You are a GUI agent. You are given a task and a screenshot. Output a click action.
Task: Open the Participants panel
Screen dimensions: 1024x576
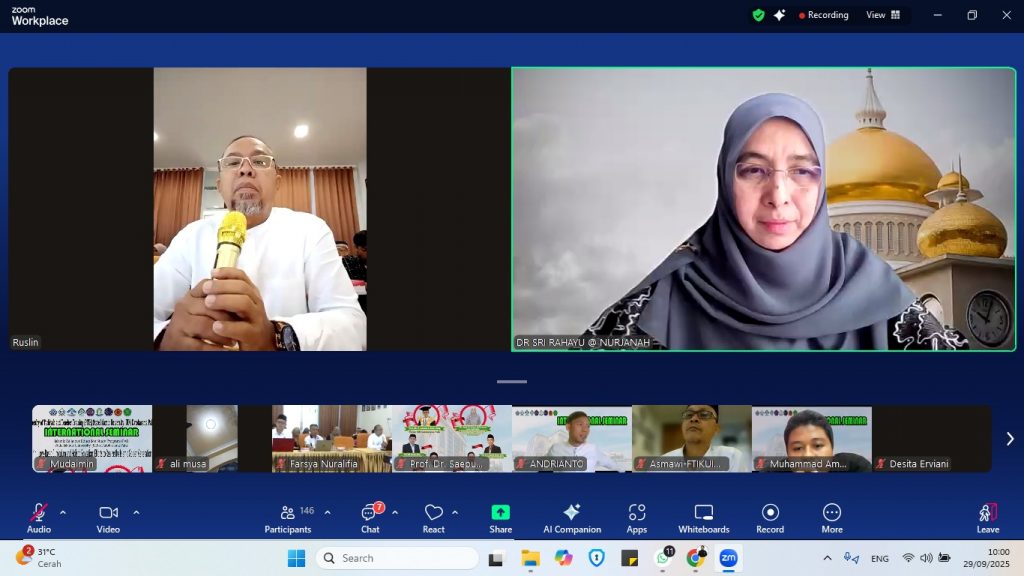288,516
